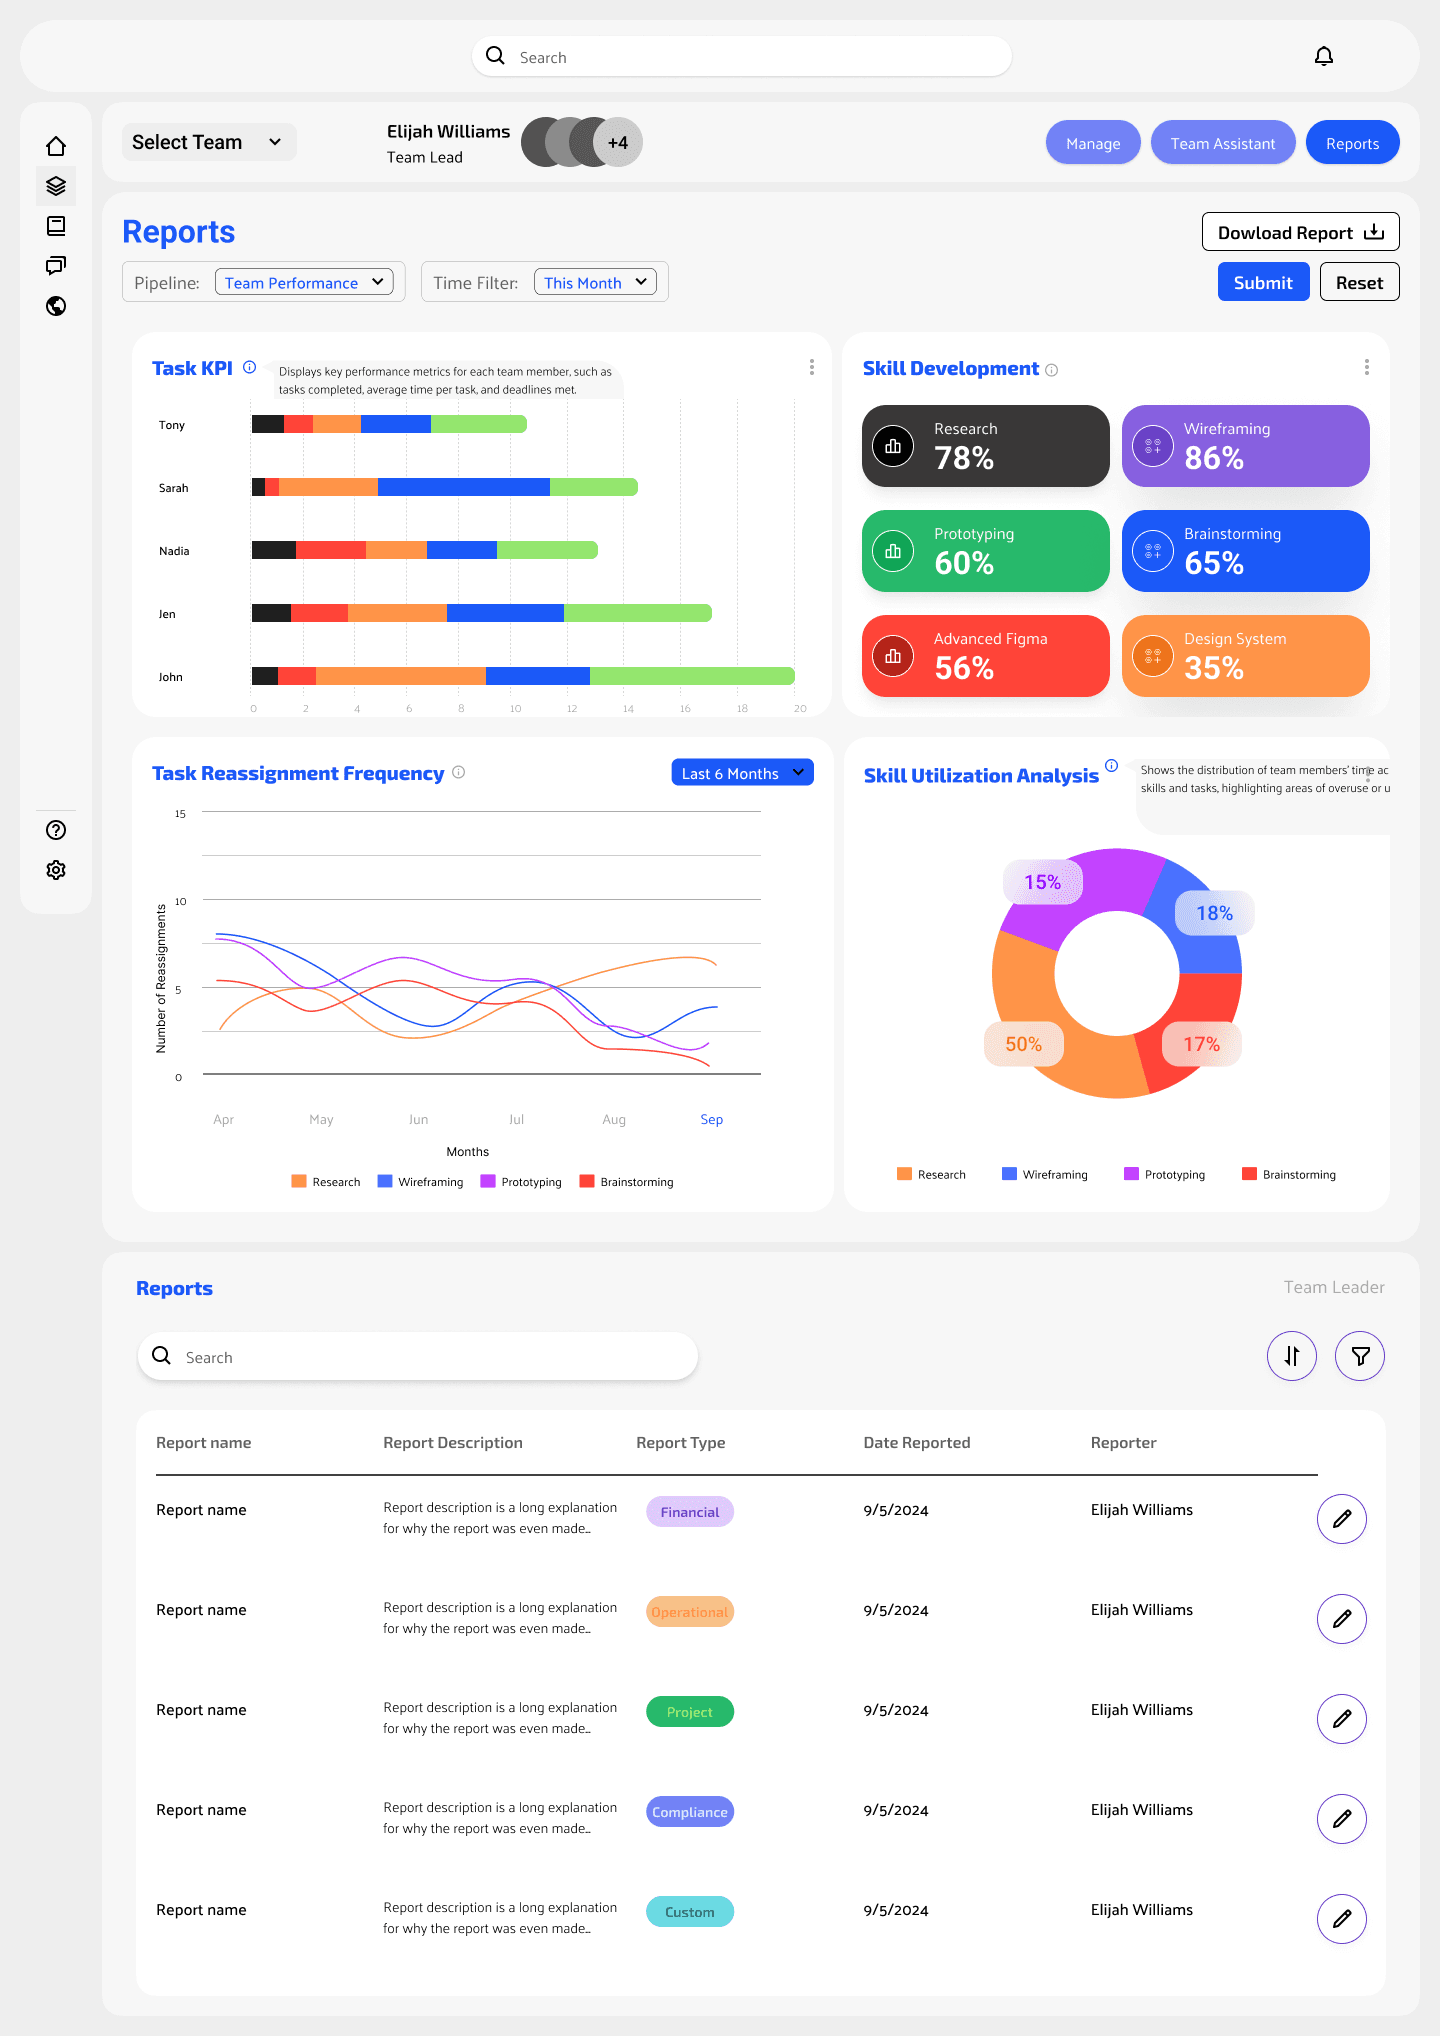1440x2036 pixels.
Task: Open Task KPI three-dot menu
Action: pos(811,368)
